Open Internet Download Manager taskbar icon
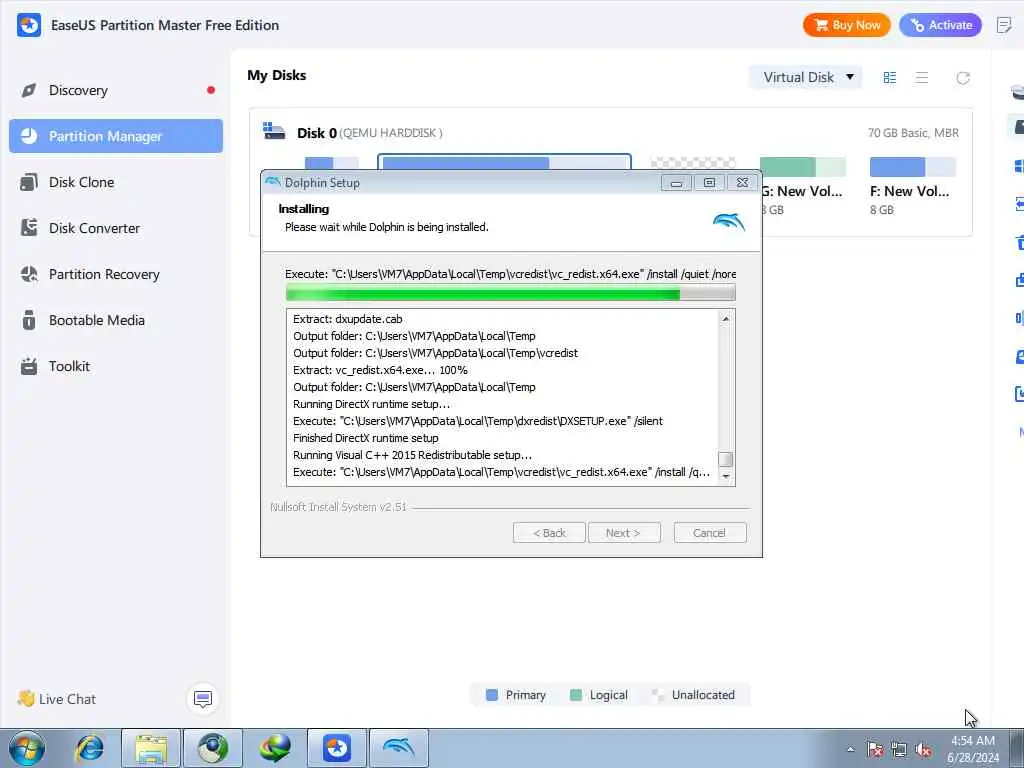 pos(274,748)
